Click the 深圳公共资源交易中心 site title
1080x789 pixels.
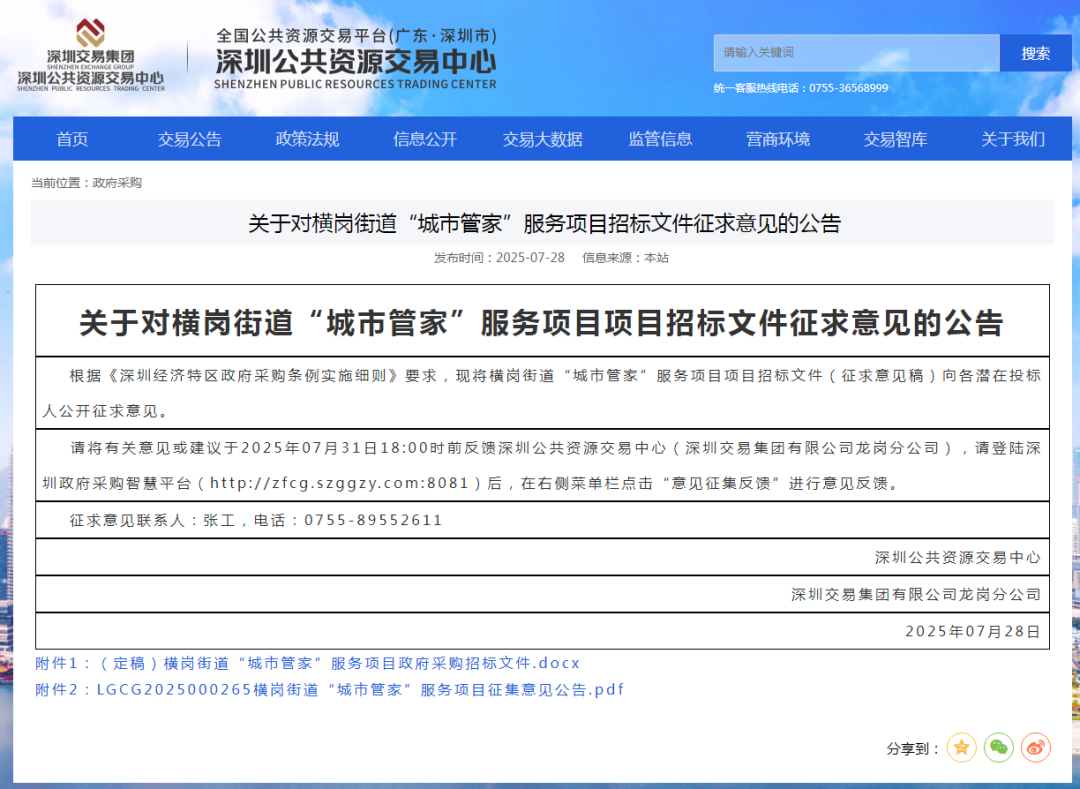click(355, 61)
